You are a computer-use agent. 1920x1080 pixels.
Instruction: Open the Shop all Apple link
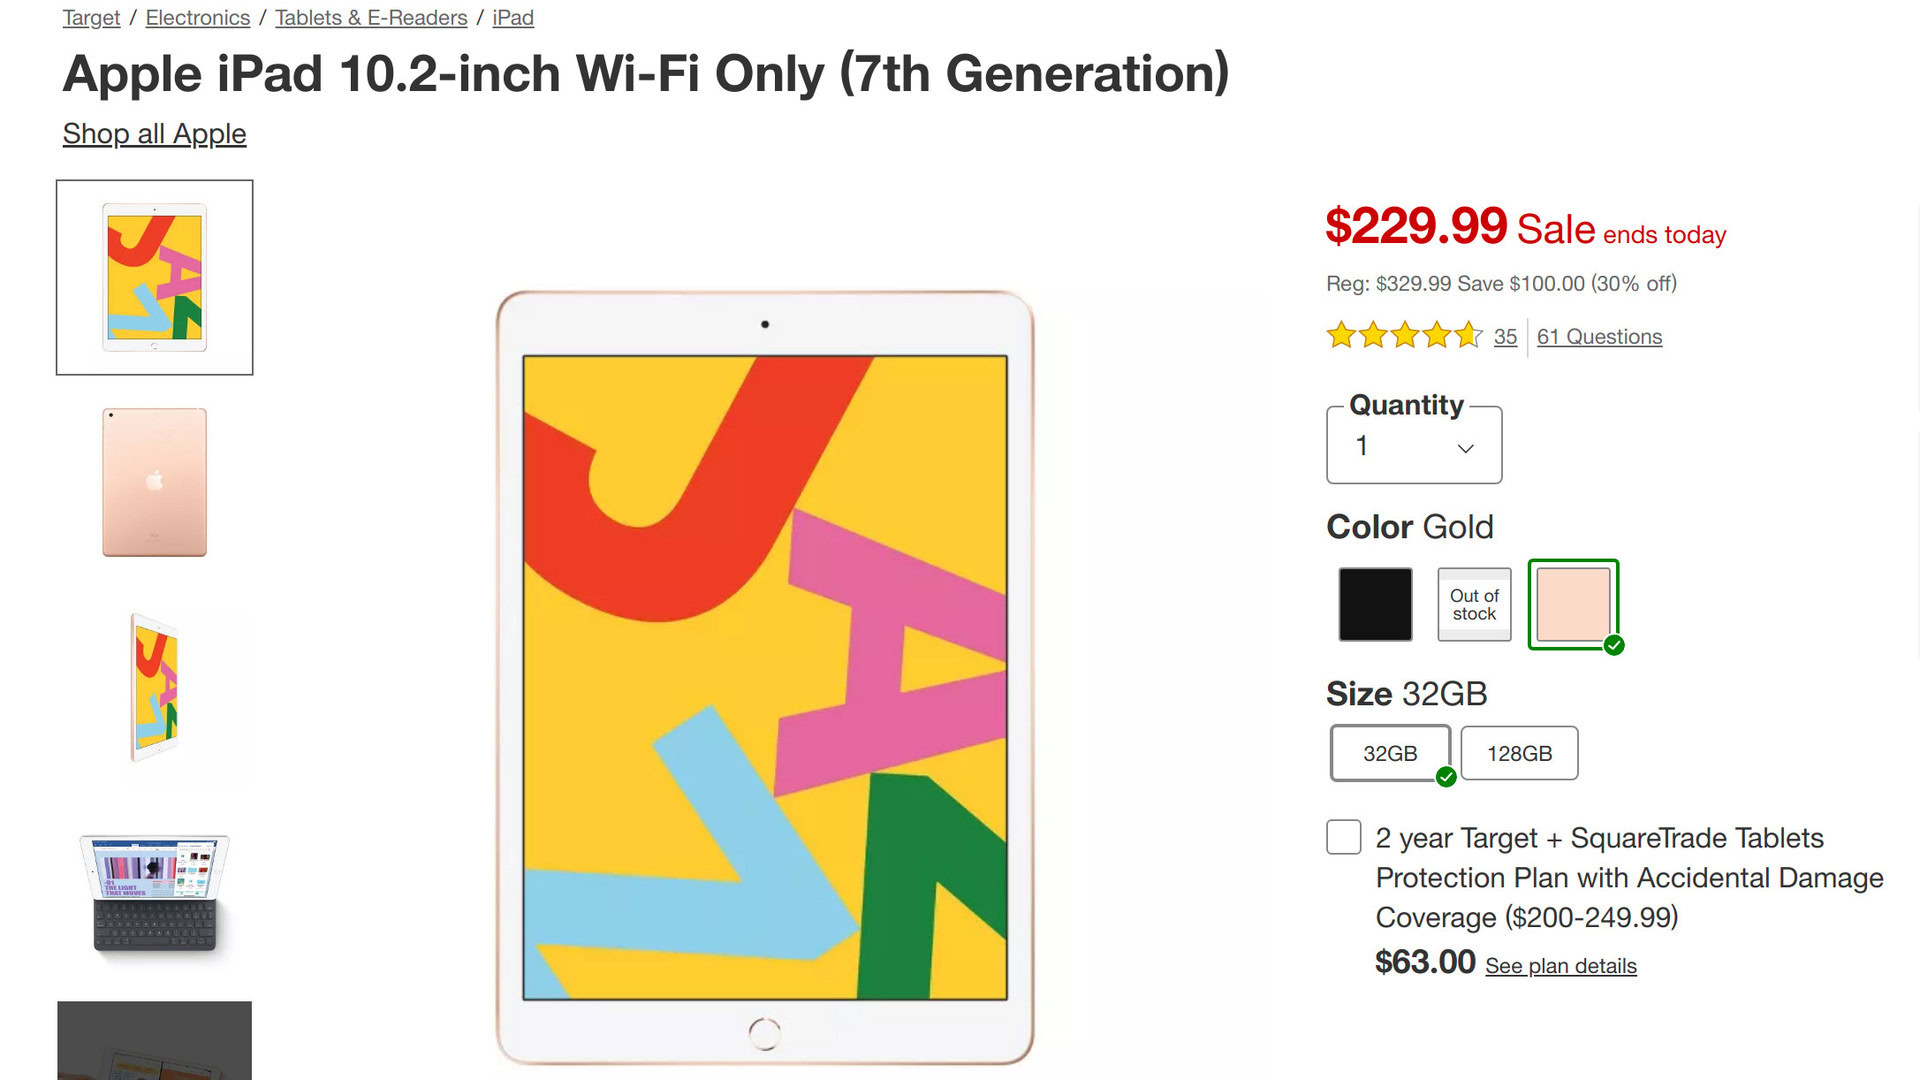tap(154, 134)
